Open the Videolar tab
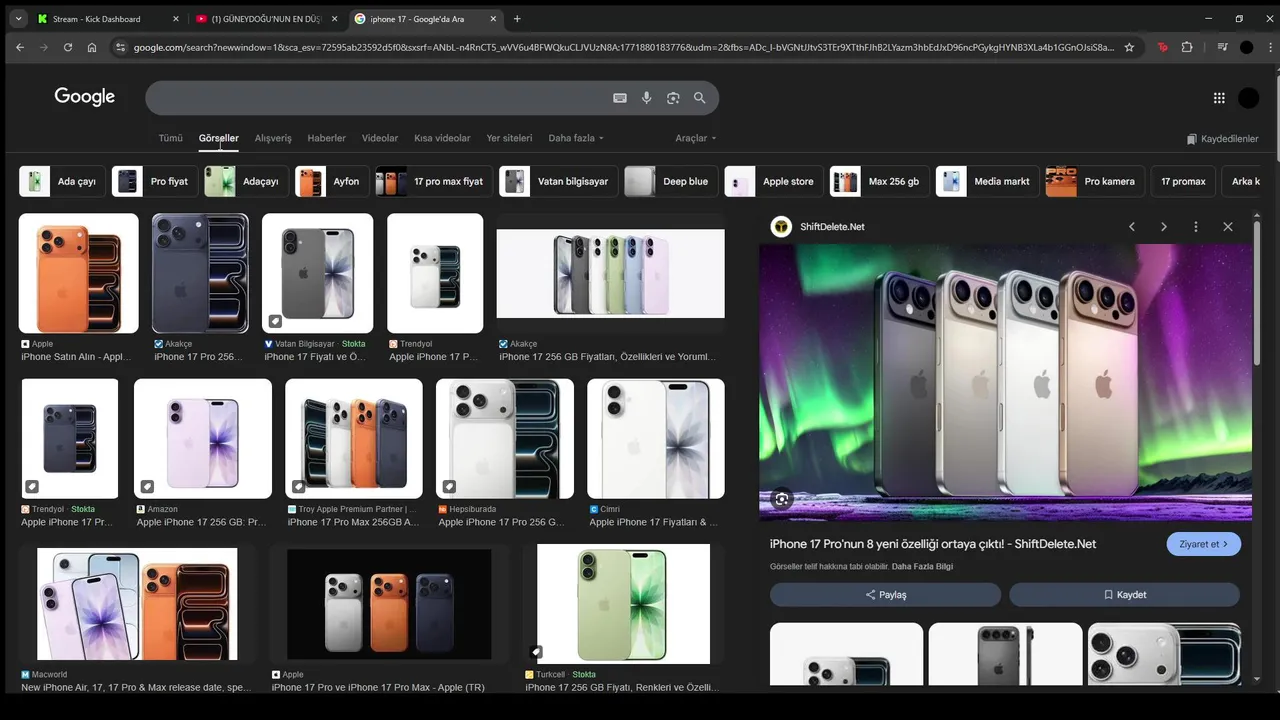 [380, 138]
